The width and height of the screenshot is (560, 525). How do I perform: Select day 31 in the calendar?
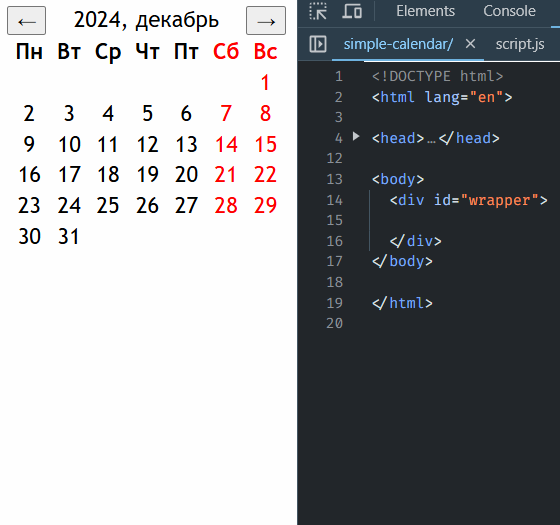(x=68, y=236)
